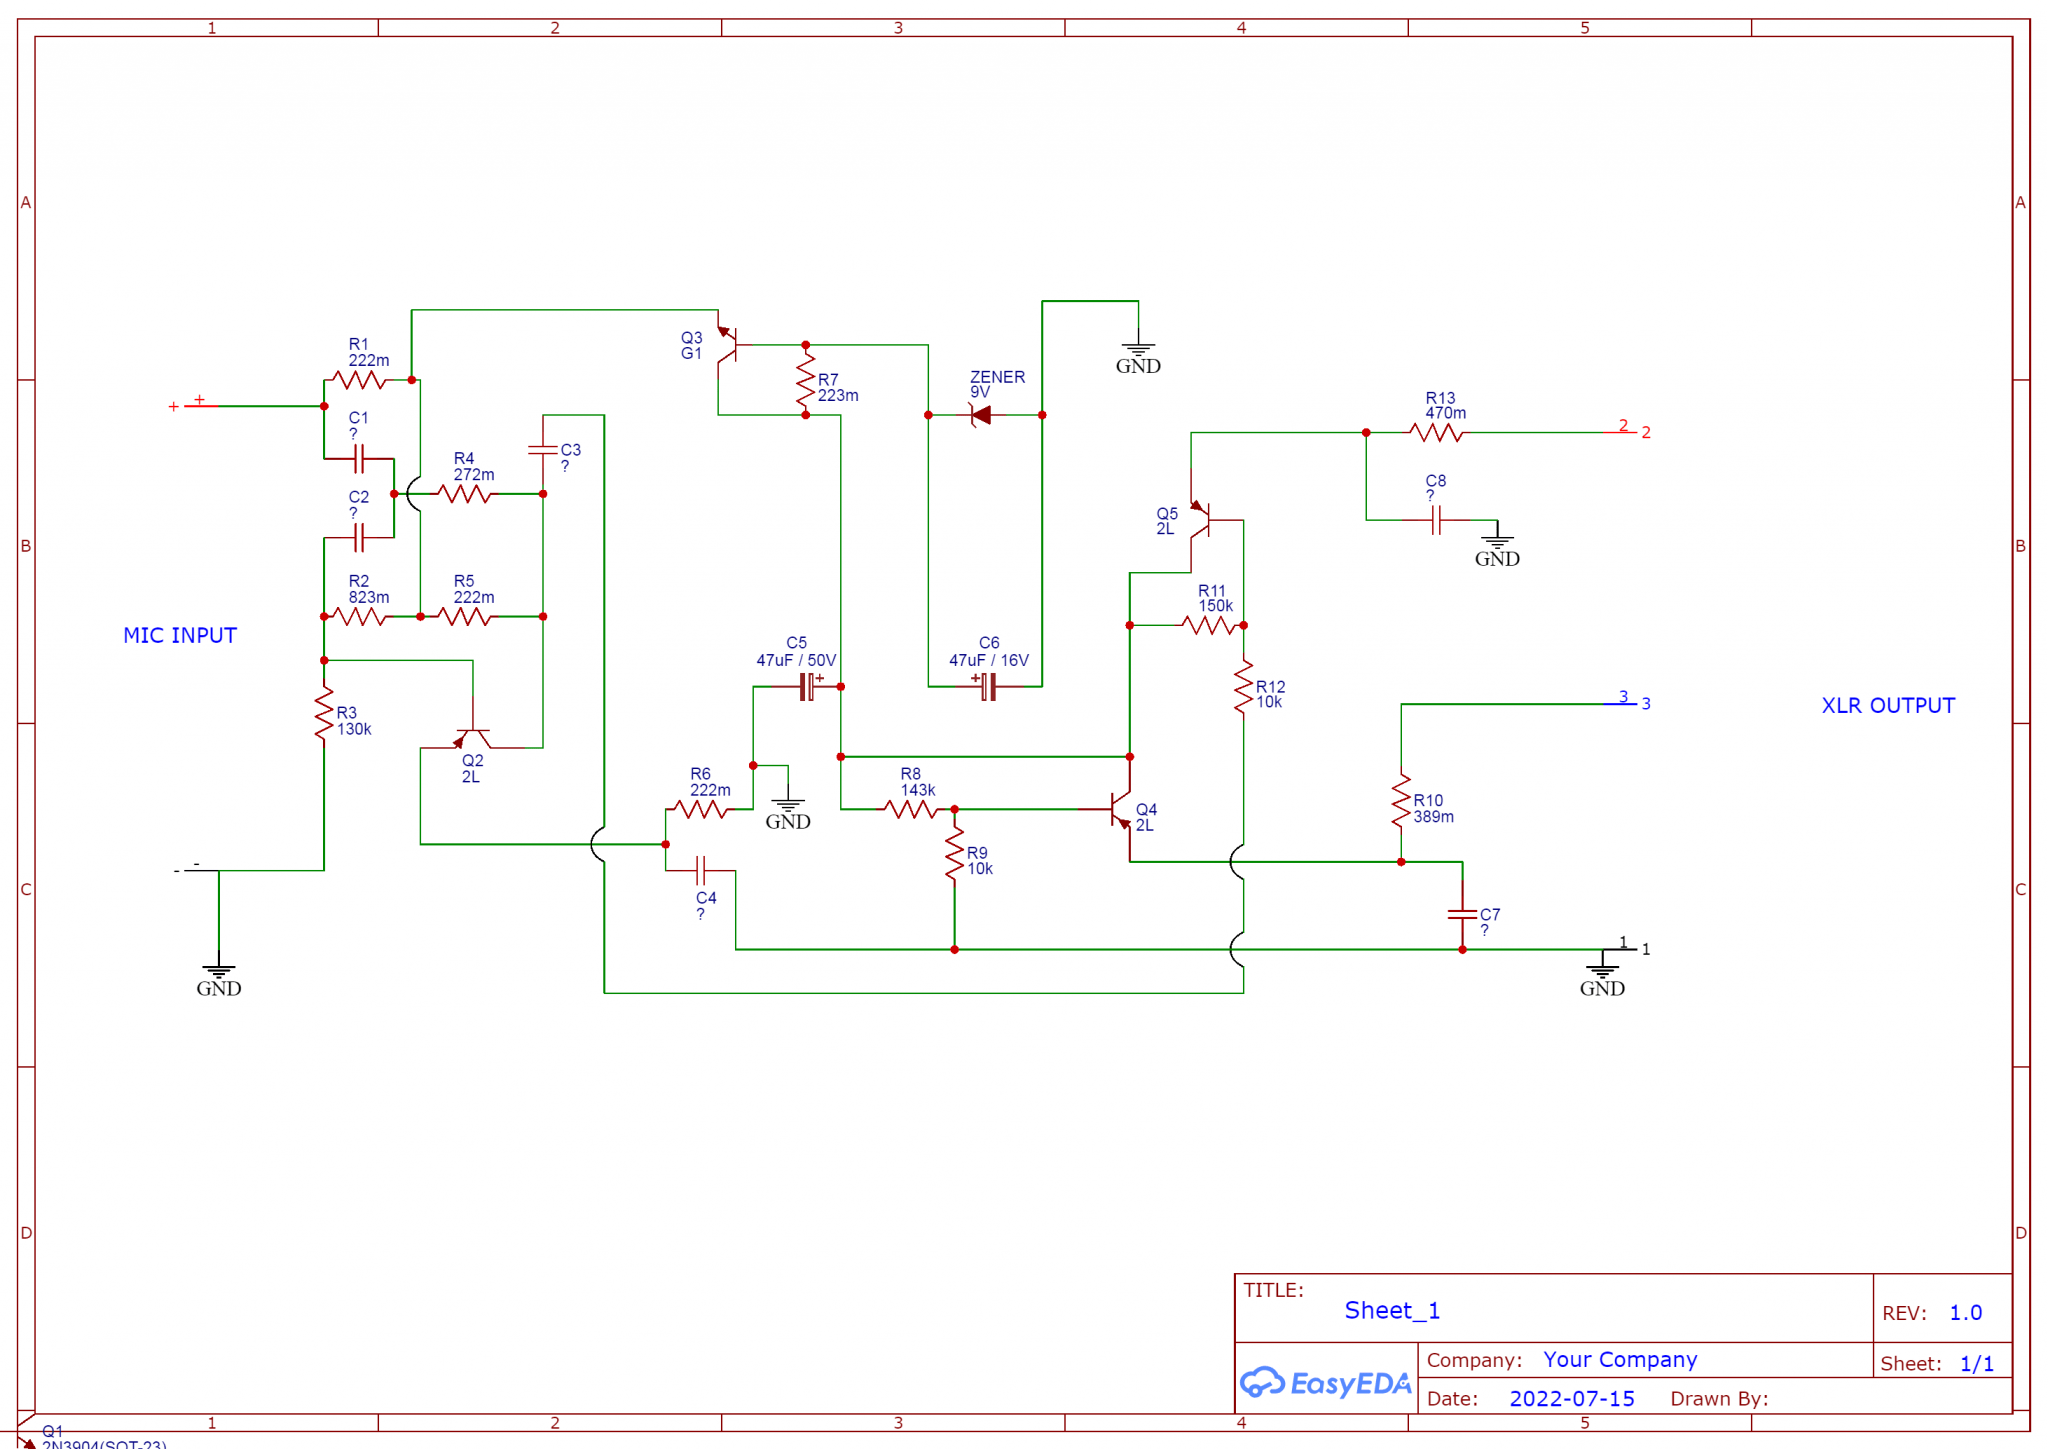Screen dimensions: 2048x1449
Task: Select the R2 823m resistor symbol
Action: click(360, 617)
